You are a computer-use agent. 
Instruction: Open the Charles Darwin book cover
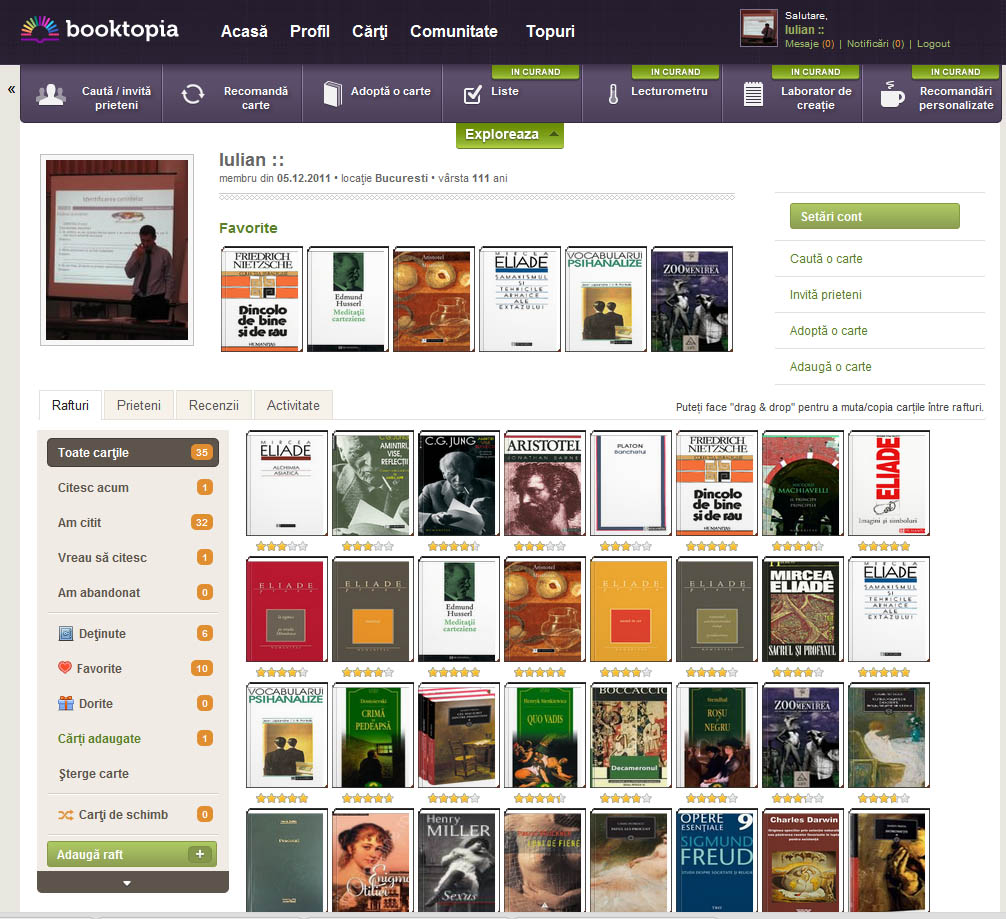(803, 860)
